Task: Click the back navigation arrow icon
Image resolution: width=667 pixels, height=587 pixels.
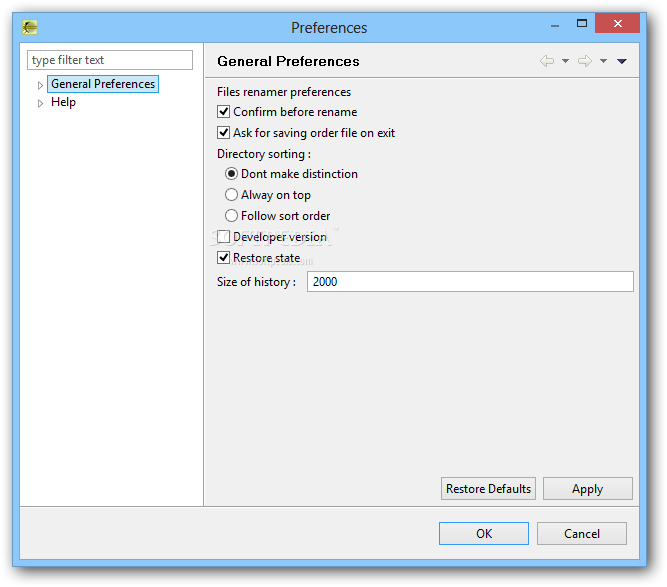Action: click(547, 61)
